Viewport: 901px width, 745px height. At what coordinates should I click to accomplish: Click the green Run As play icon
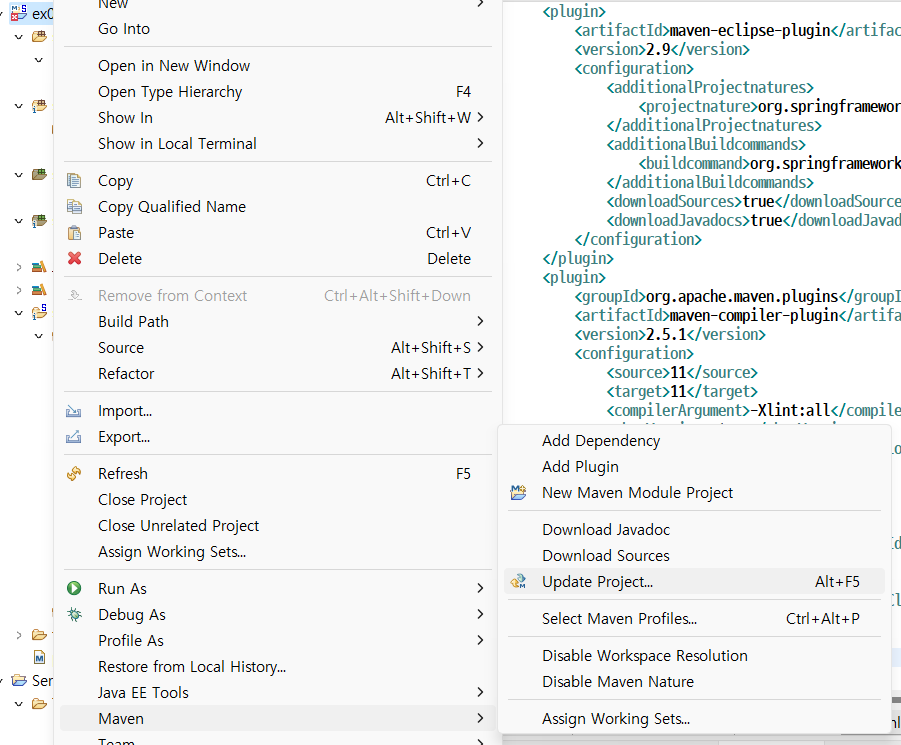[74, 588]
